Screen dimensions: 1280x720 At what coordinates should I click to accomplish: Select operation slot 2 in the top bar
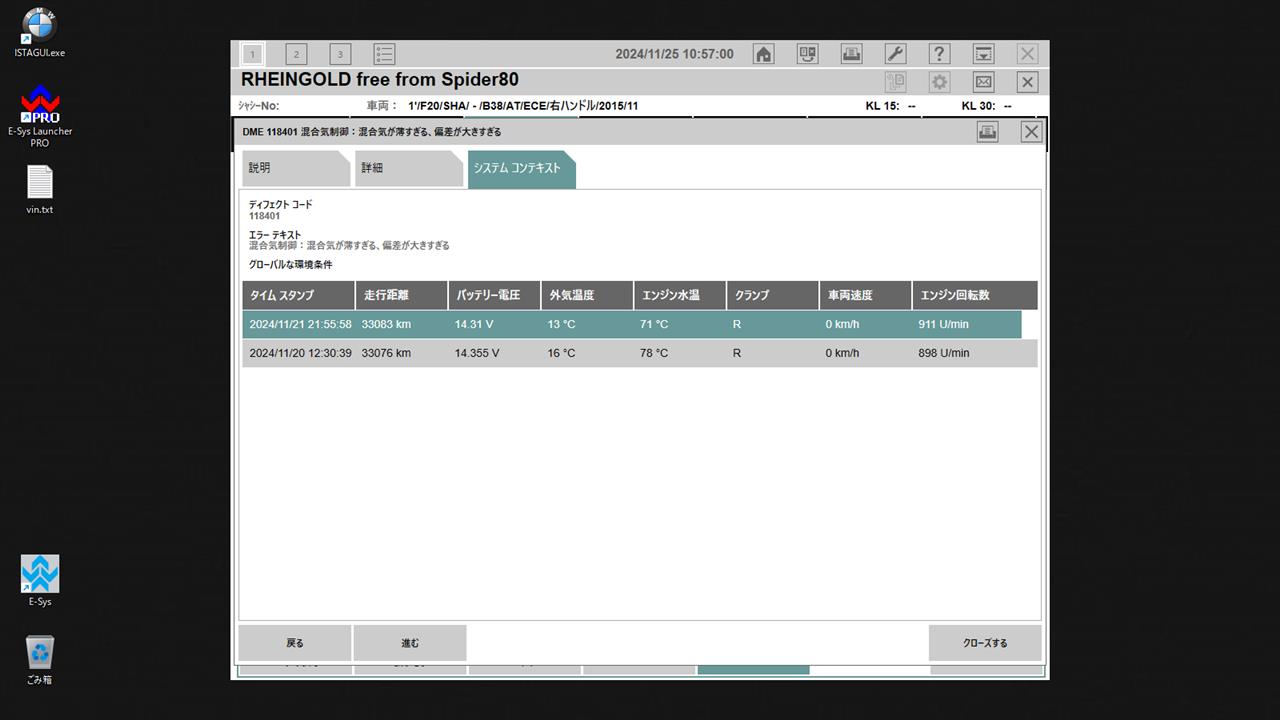296,54
